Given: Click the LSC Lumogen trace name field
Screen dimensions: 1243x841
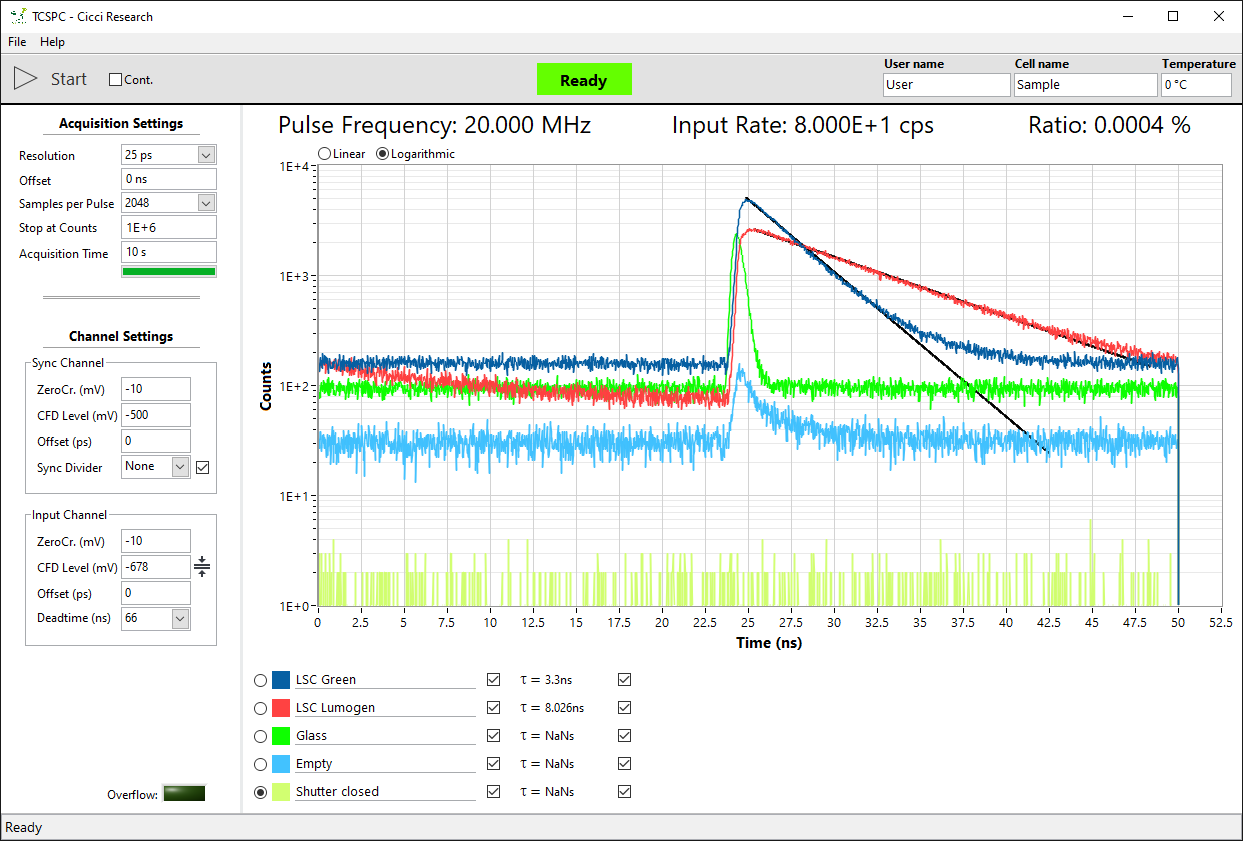Looking at the screenshot, I should (385, 708).
